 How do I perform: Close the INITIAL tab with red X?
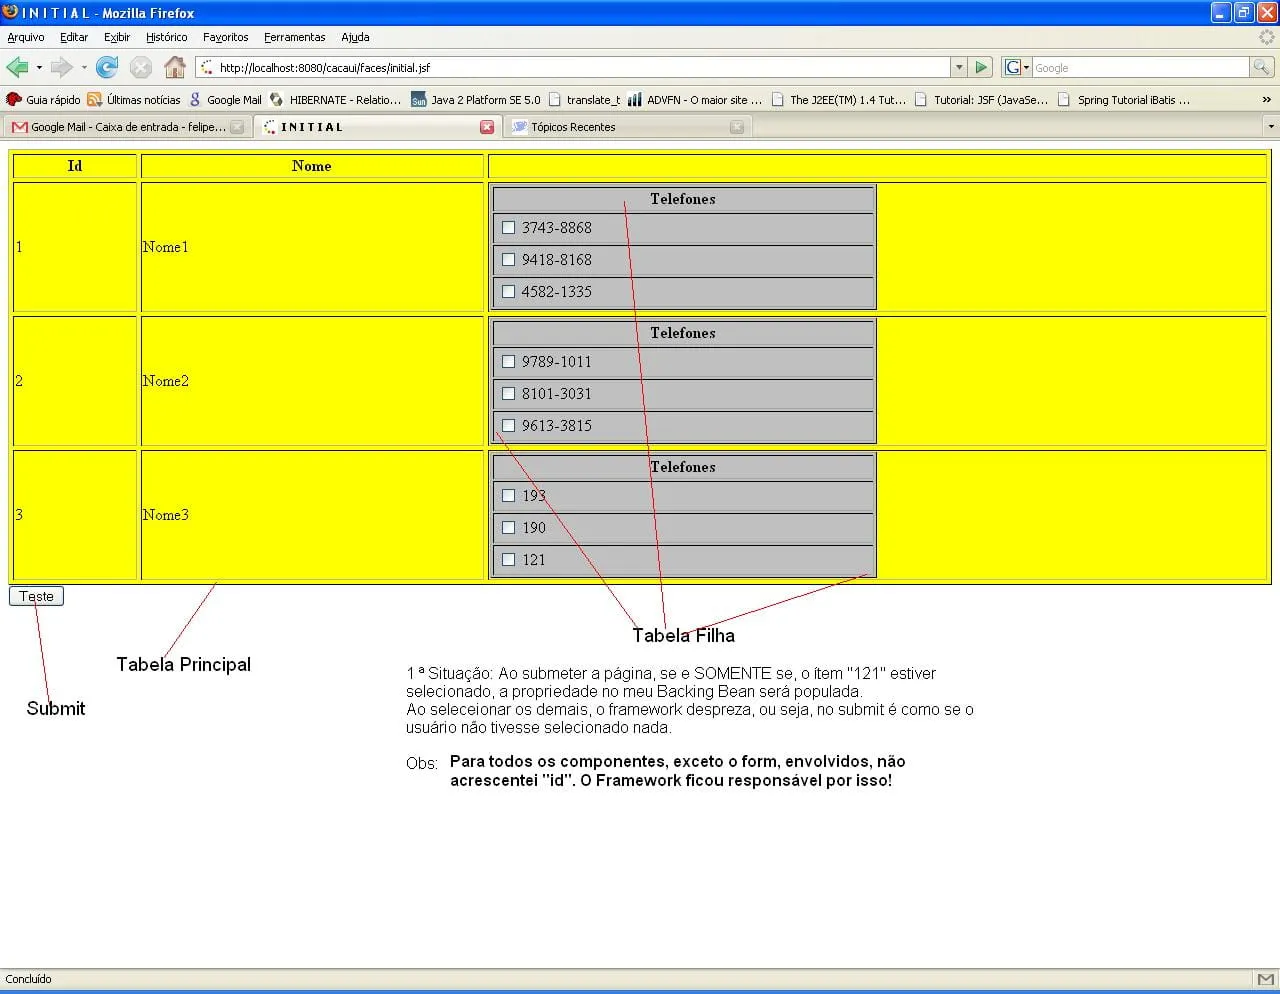487,127
